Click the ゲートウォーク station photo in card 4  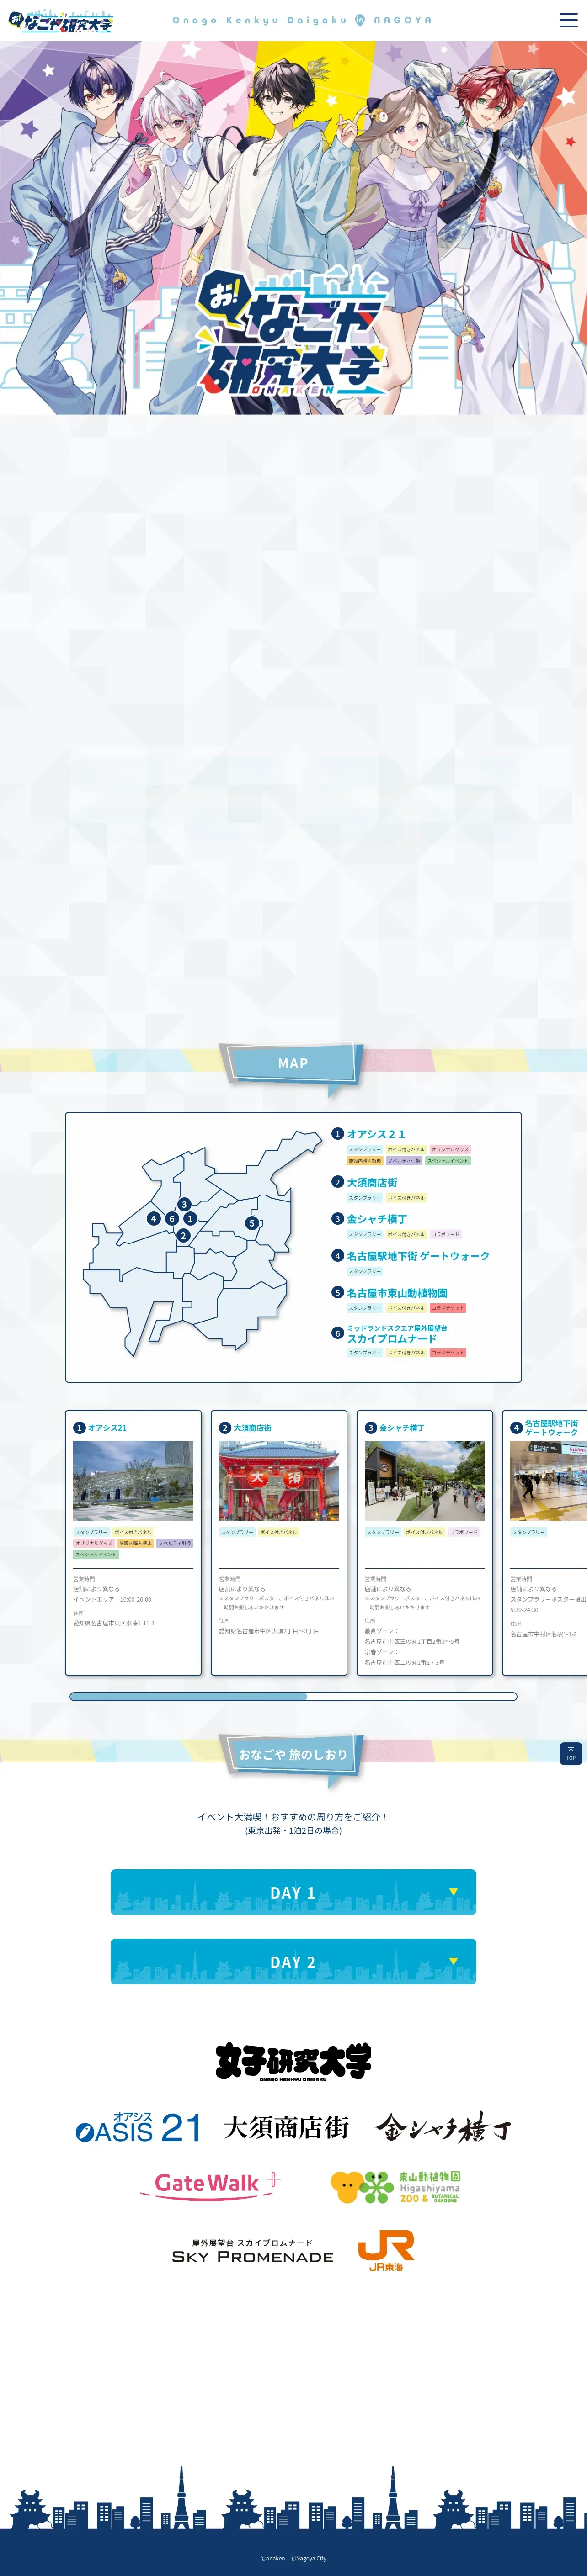tap(548, 1481)
